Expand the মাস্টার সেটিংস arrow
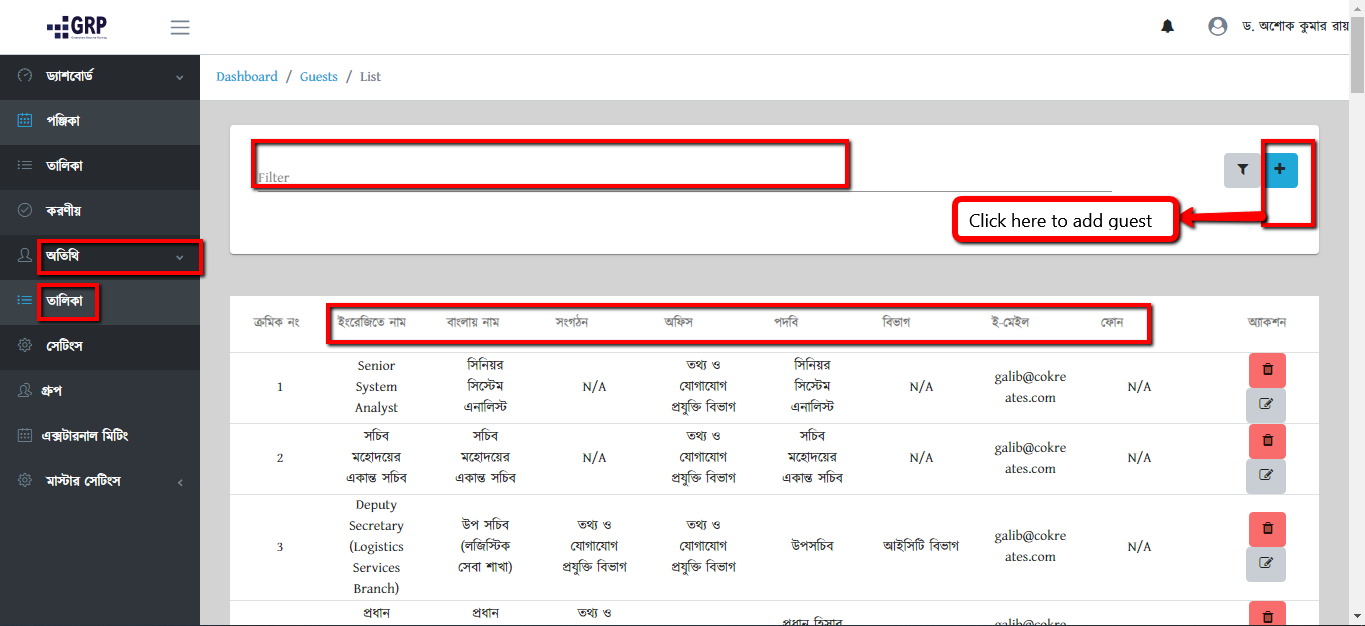This screenshot has height=626, width=1365. pos(180,482)
